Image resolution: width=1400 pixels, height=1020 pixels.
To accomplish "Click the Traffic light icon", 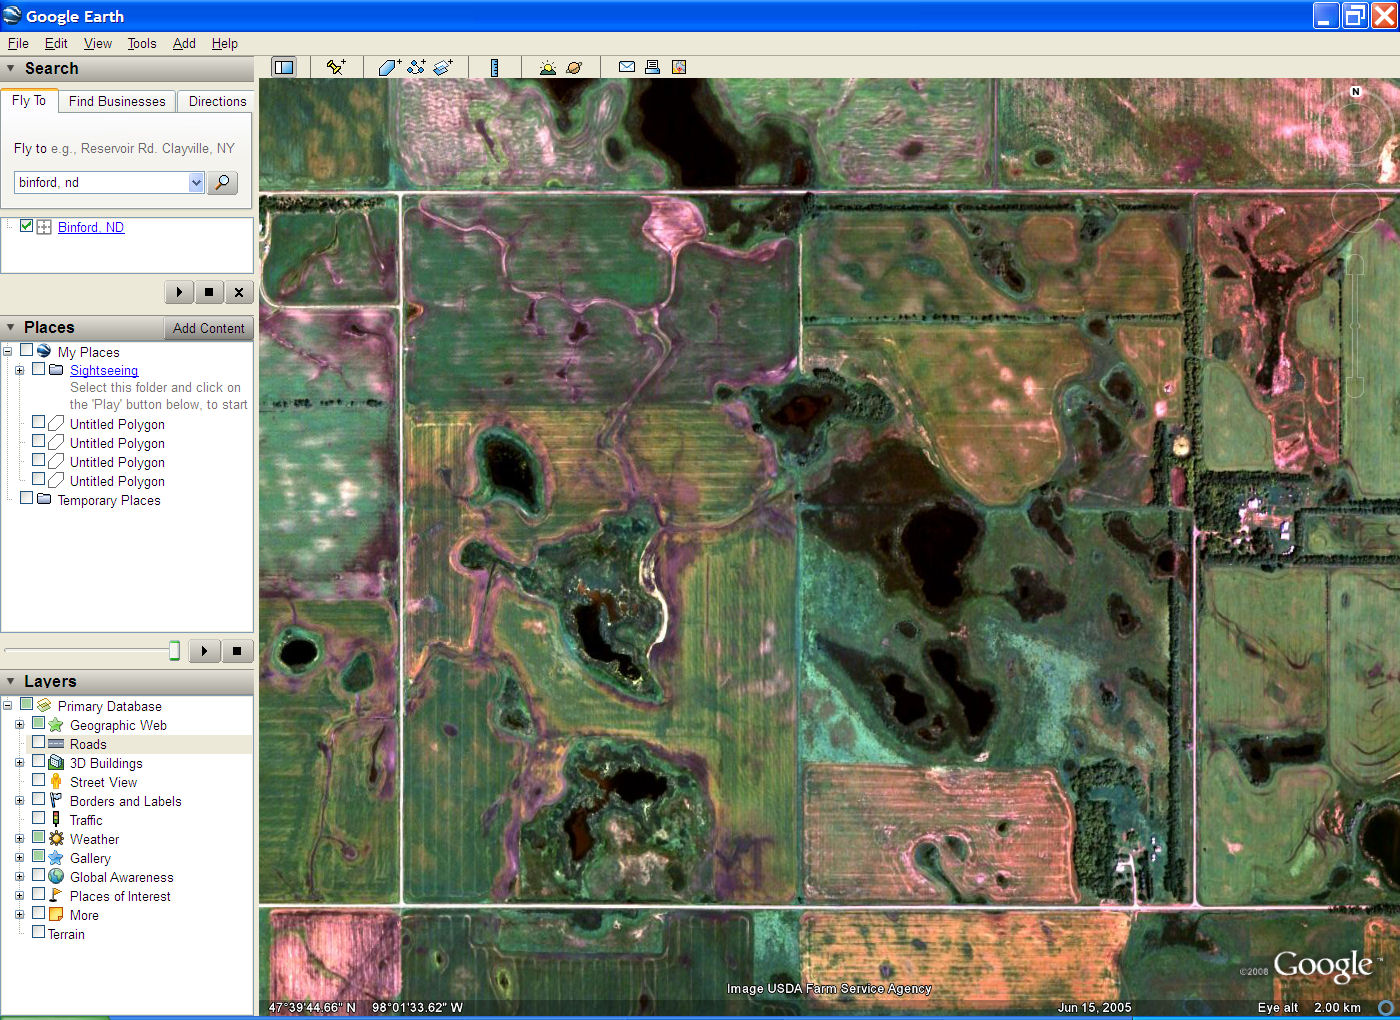I will [56, 820].
